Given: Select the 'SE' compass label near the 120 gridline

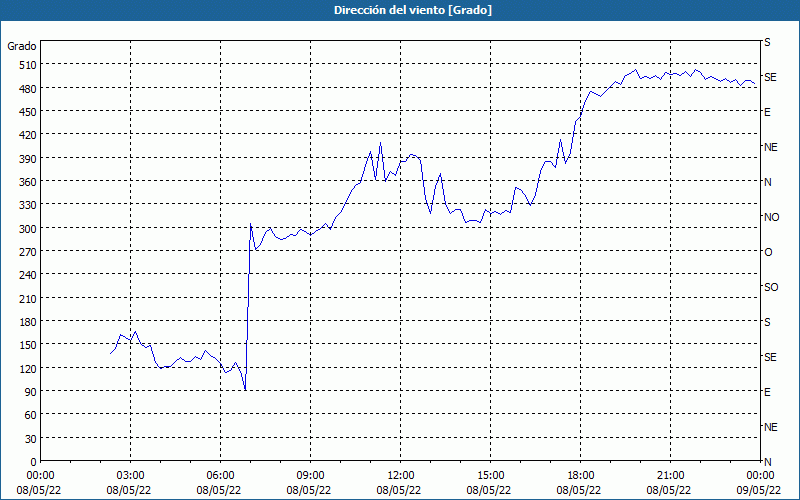Looking at the screenshot, I should (x=770, y=357).
